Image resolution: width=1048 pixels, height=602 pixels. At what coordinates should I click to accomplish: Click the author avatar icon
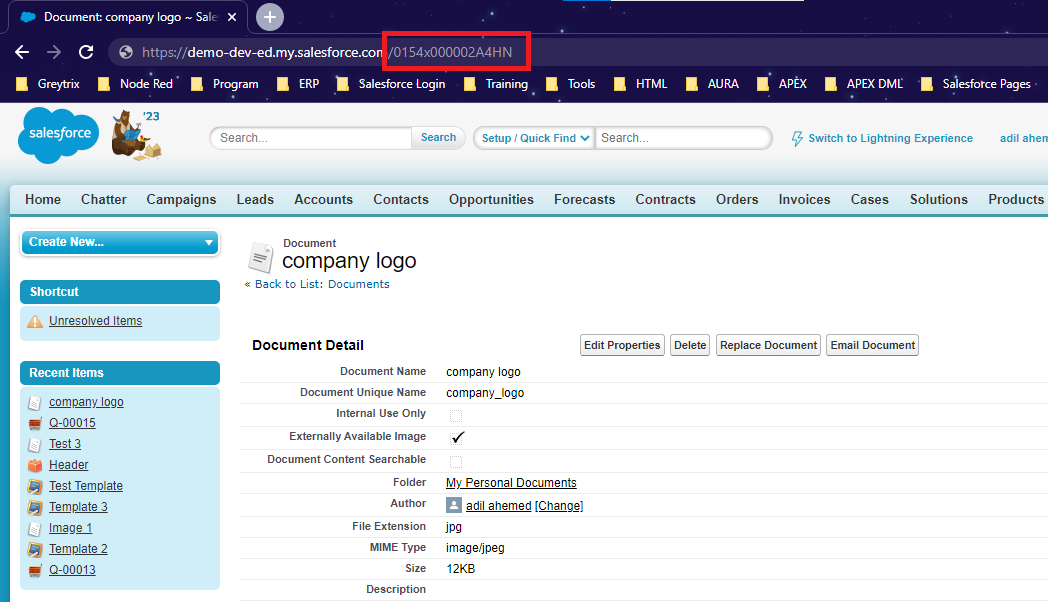tap(454, 505)
